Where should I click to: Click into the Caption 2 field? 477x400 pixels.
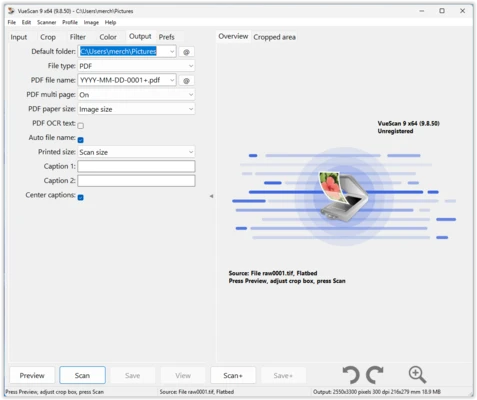coord(136,181)
